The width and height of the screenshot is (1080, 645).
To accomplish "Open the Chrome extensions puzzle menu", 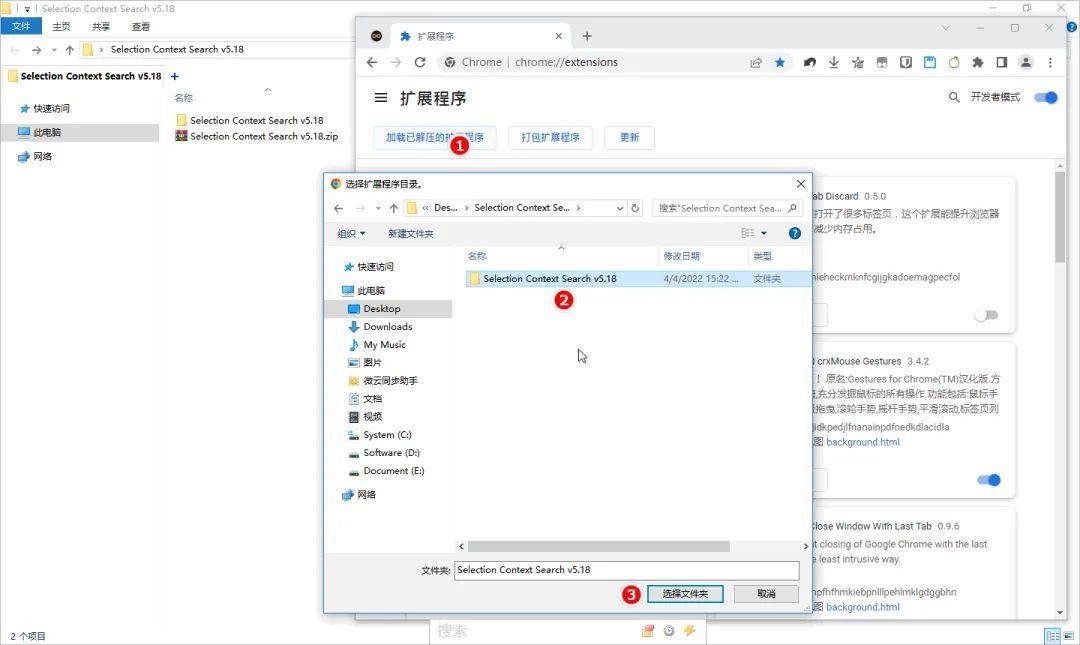I will pyautogui.click(x=977, y=63).
